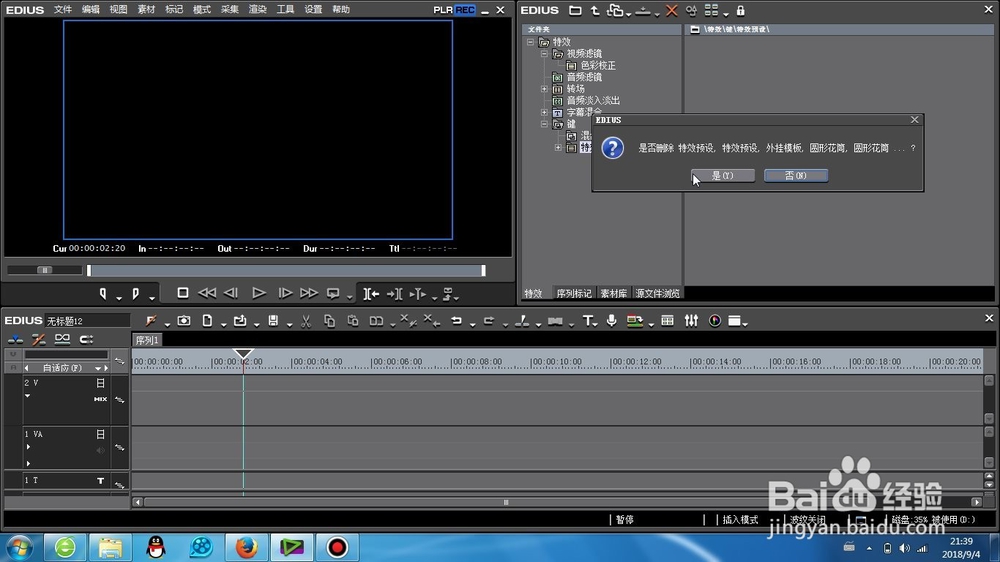Screen dimensions: 1000x562
Task: Switch to the 源文件浏览 tab
Action: [x=658, y=293]
